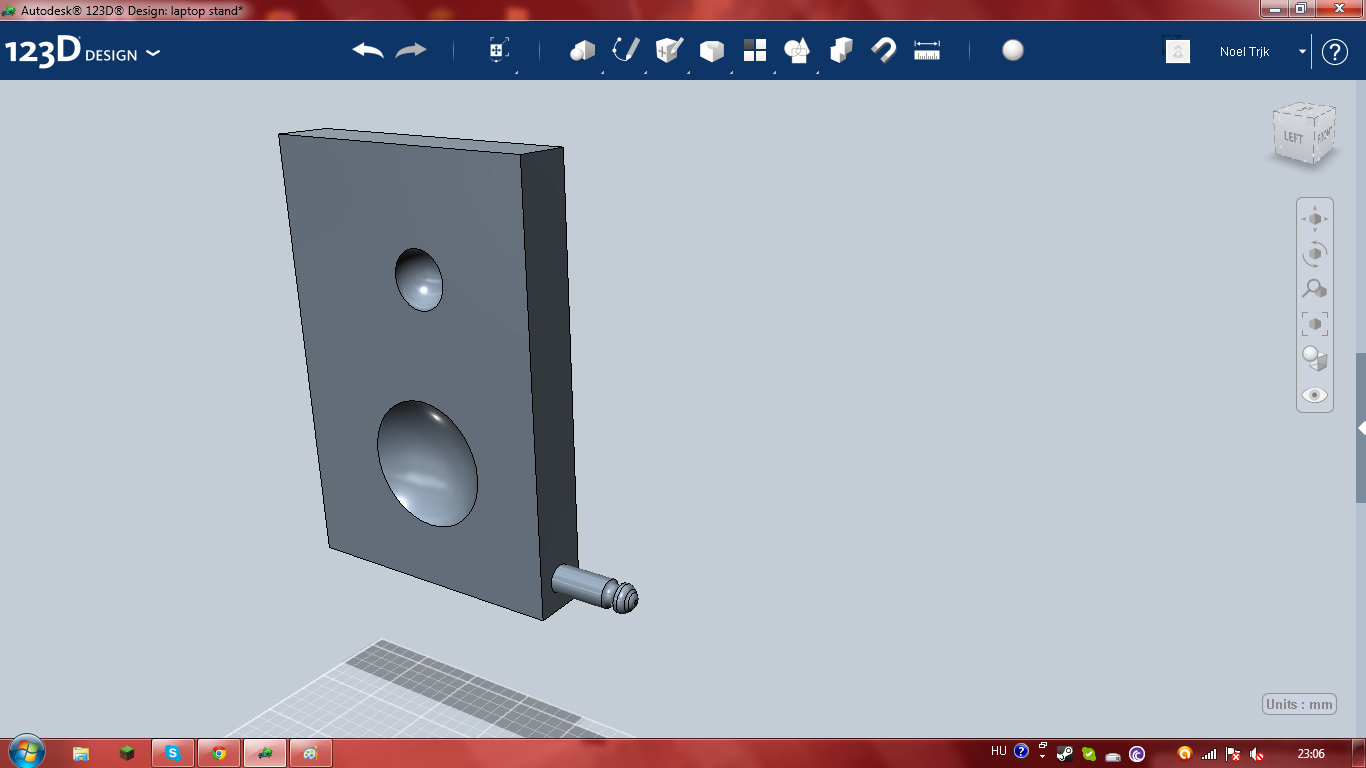Open the Modify tool white cube icon
Image resolution: width=1366 pixels, height=768 pixels.
pyautogui.click(x=712, y=51)
